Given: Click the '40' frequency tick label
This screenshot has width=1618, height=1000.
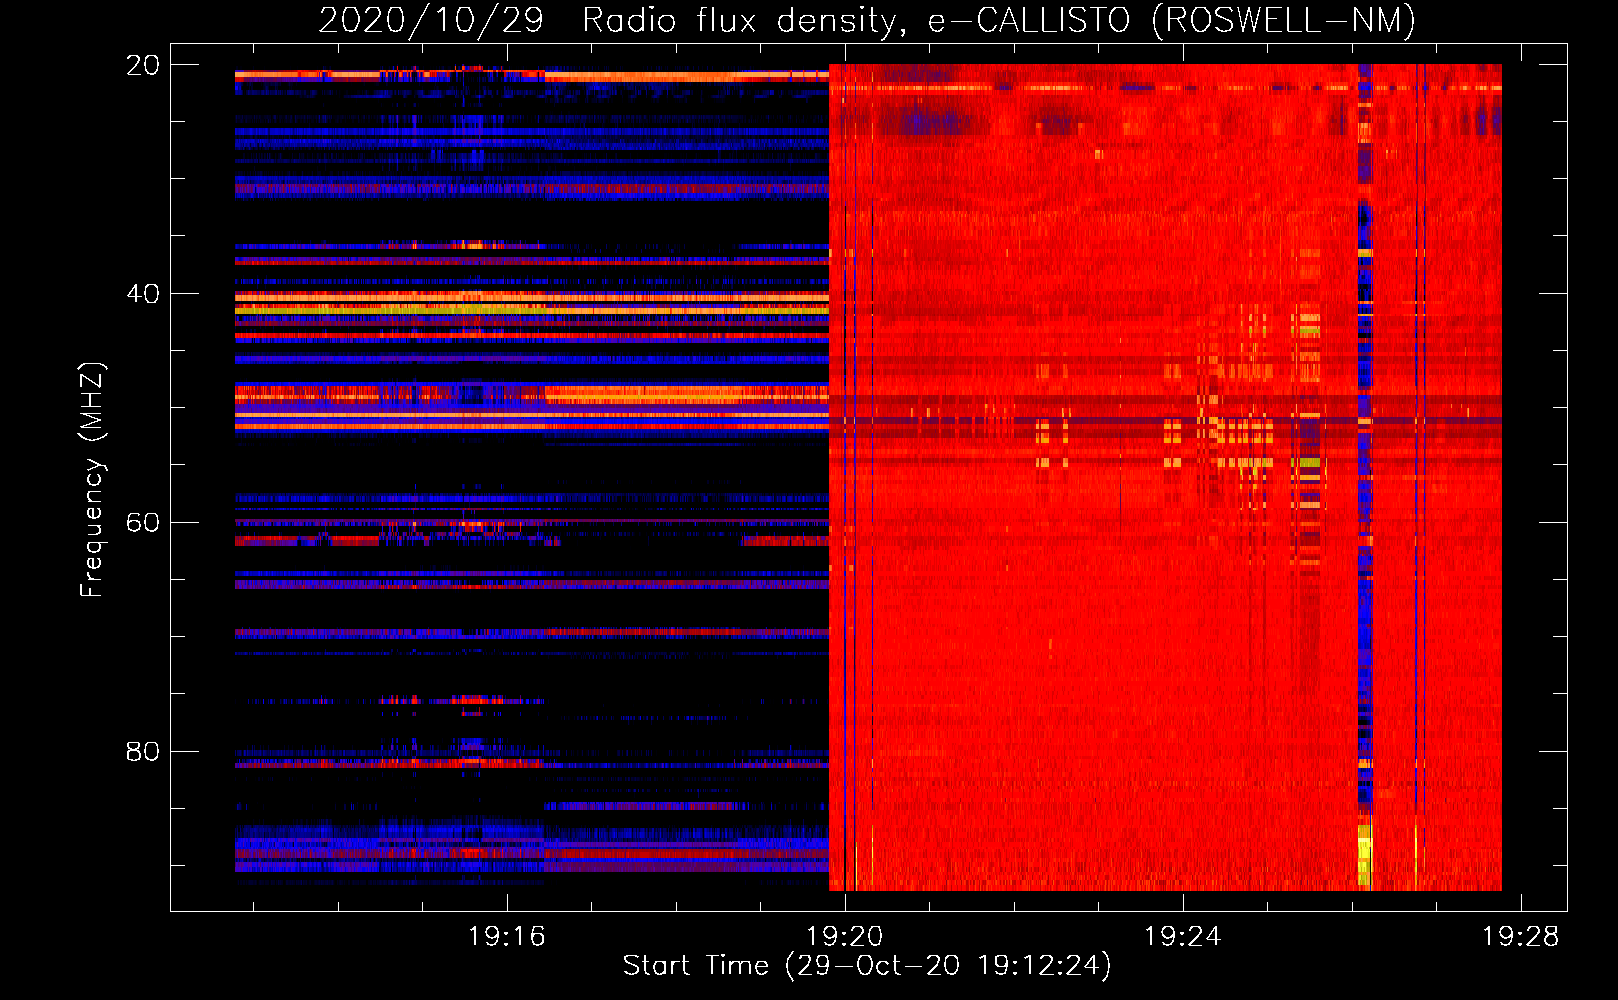Looking at the screenshot, I should (142, 294).
